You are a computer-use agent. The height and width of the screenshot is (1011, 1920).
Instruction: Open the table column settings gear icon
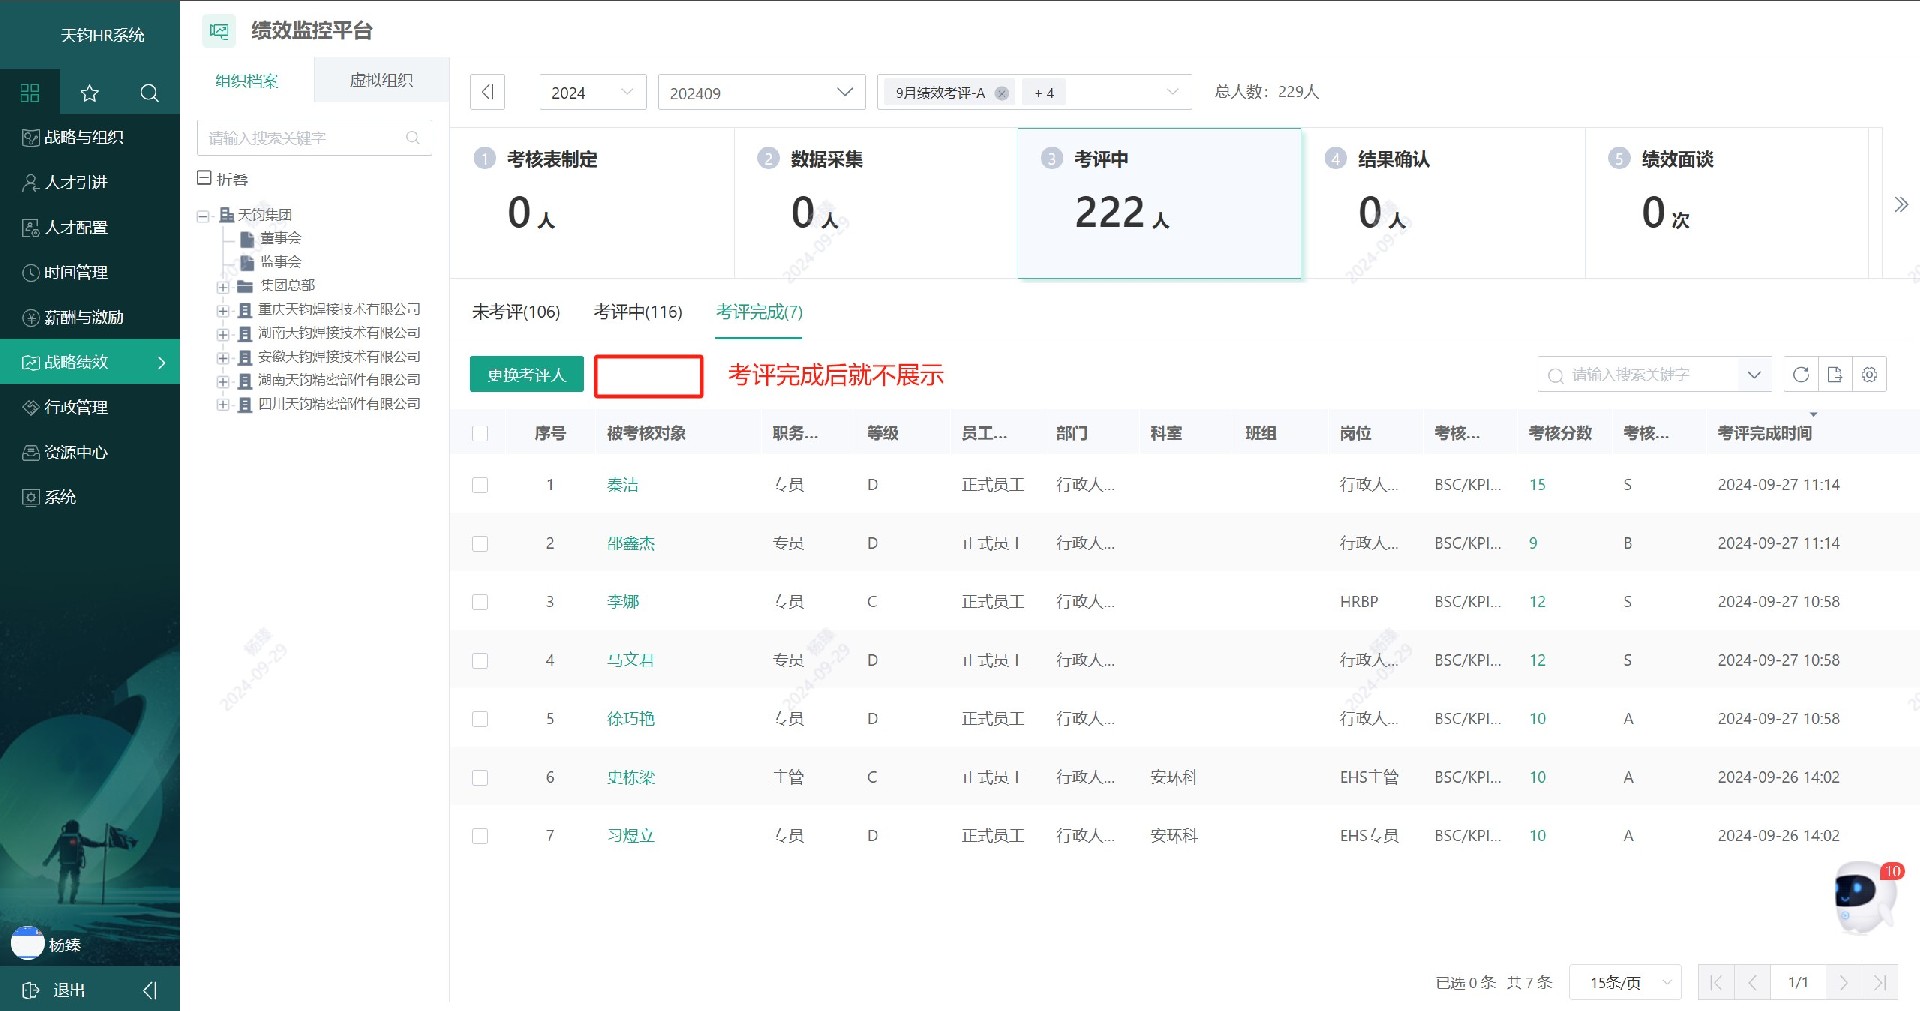(1870, 374)
